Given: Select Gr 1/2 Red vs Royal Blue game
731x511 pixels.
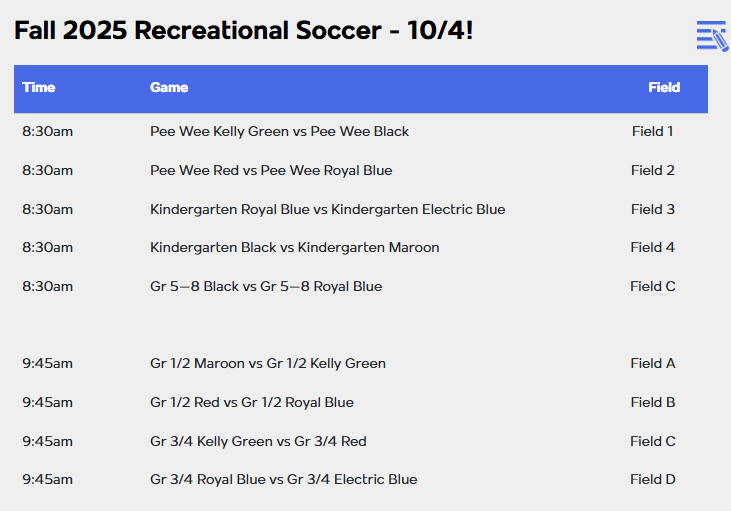Looking at the screenshot, I should pos(252,402).
